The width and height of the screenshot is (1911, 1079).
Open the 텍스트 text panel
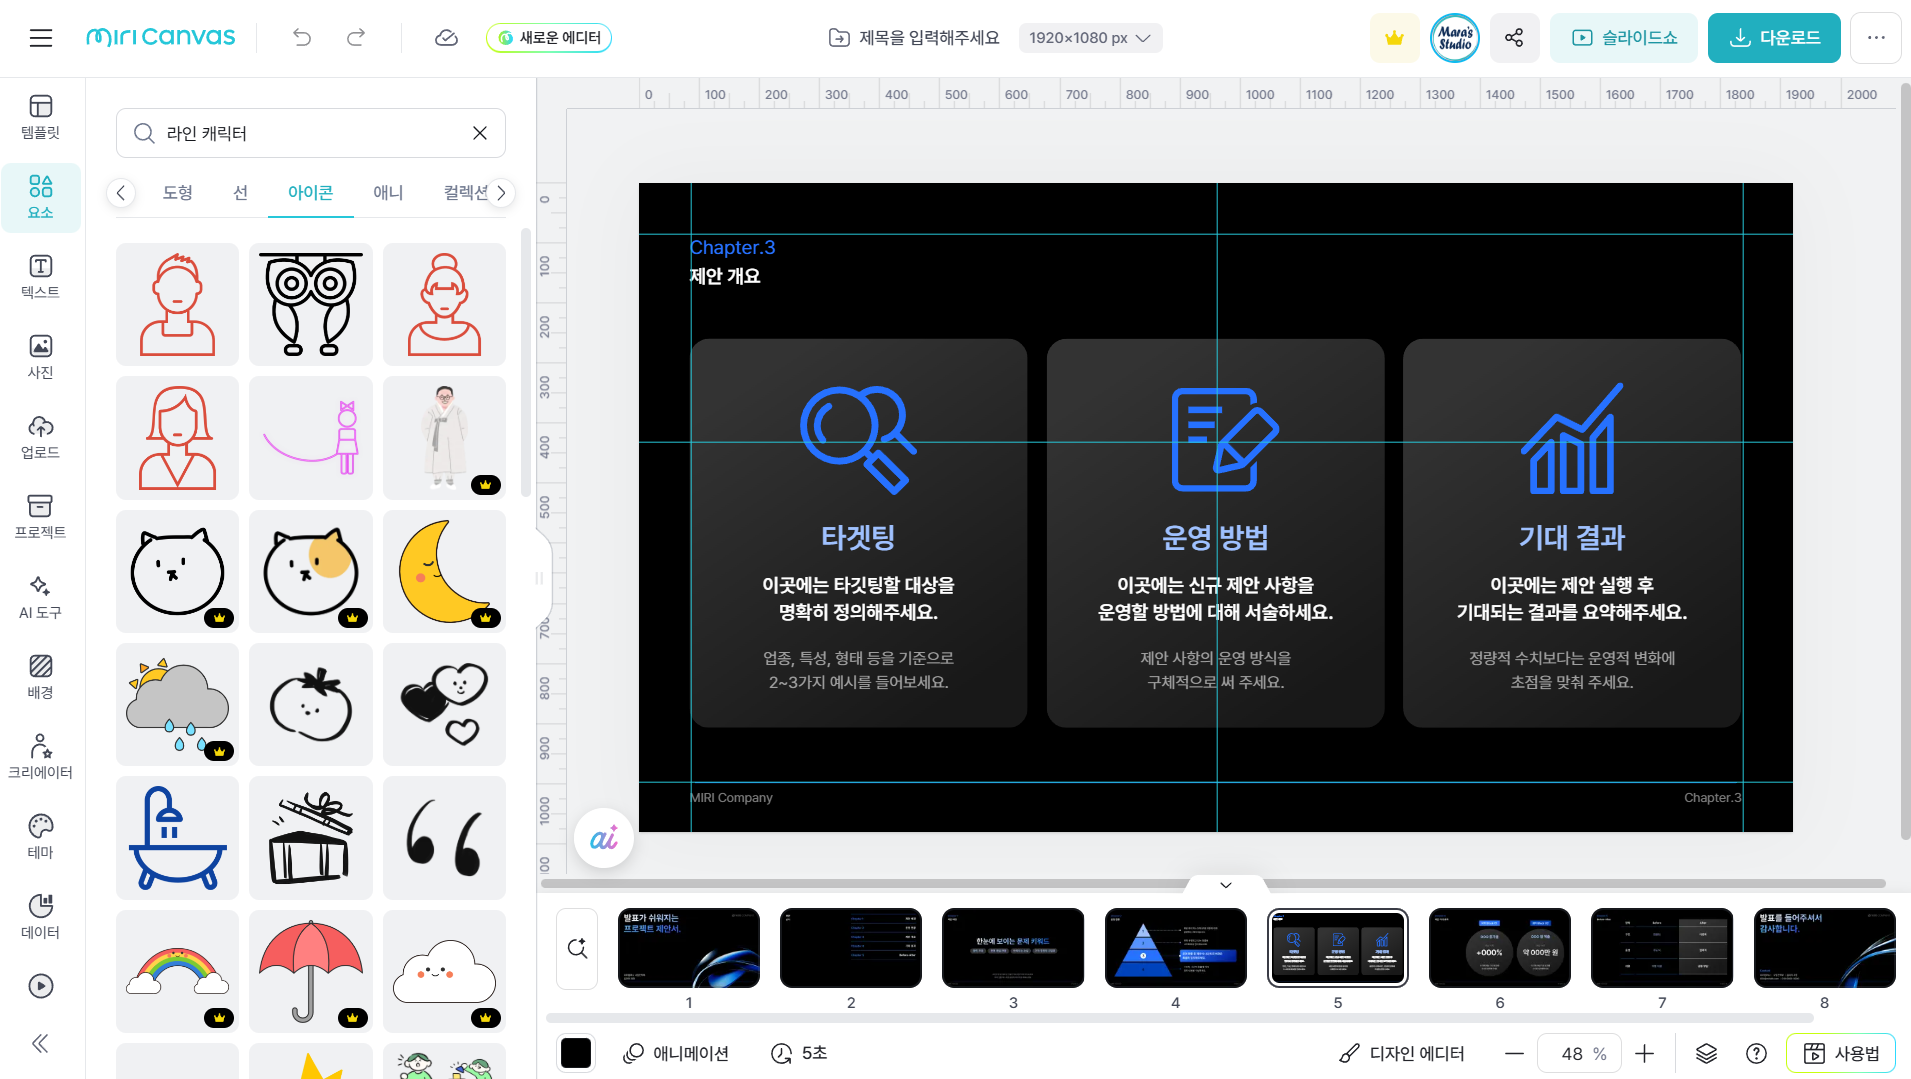click(x=40, y=276)
